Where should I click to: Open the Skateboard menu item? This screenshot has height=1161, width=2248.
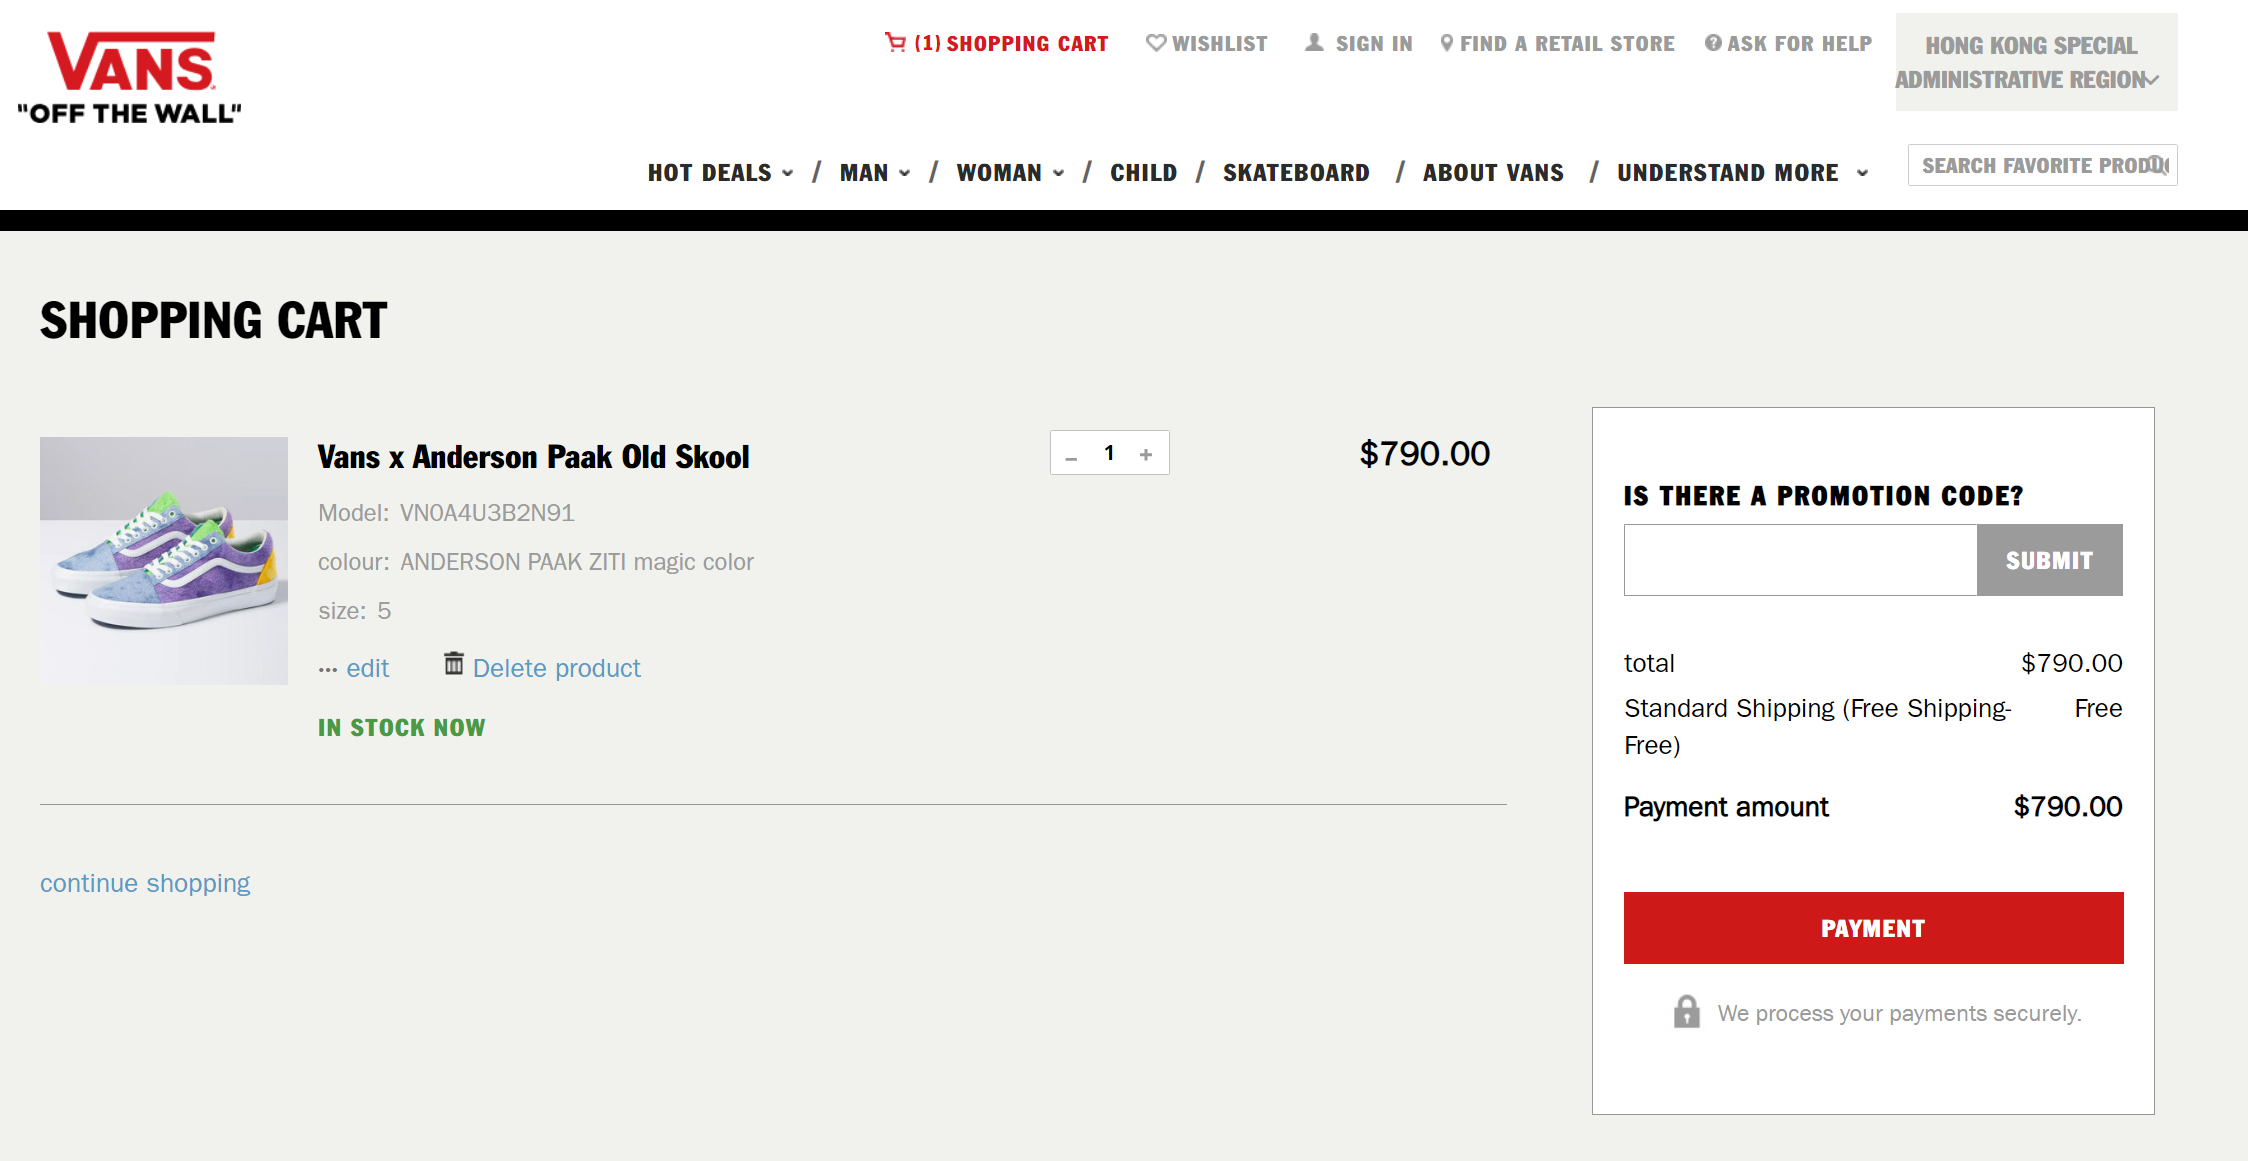click(x=1296, y=173)
